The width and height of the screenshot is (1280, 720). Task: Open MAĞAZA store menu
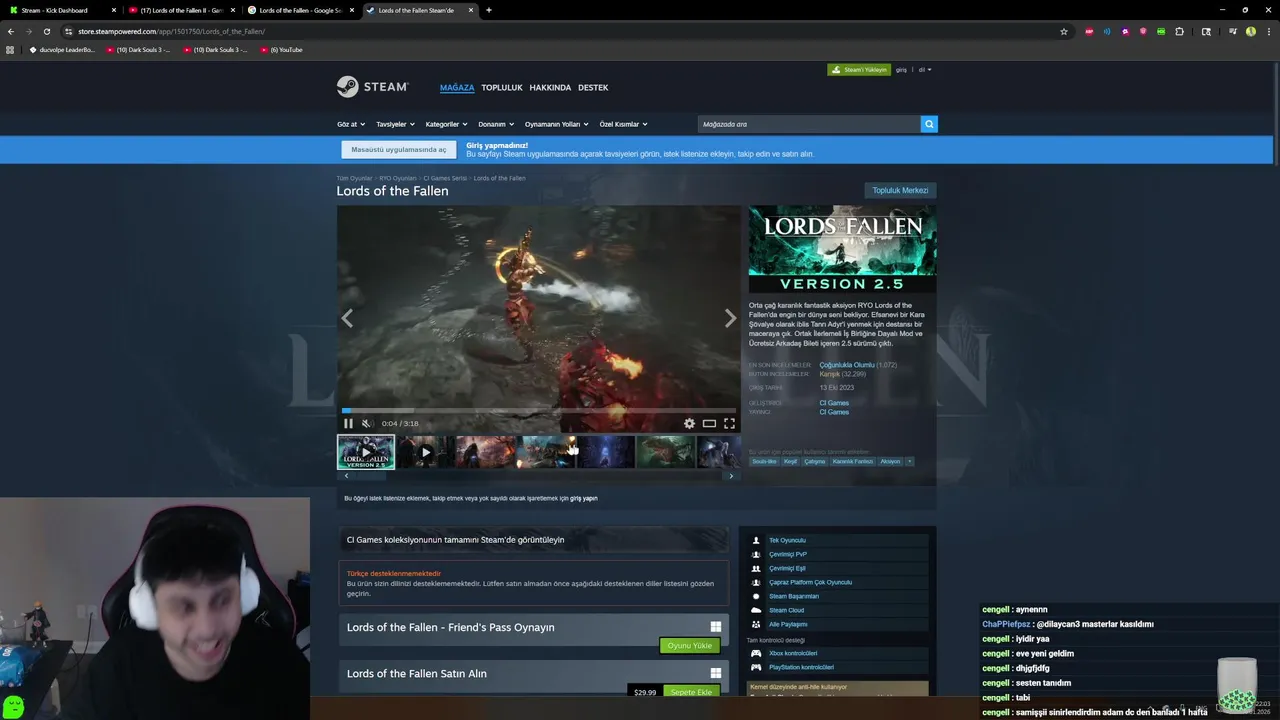457,88
